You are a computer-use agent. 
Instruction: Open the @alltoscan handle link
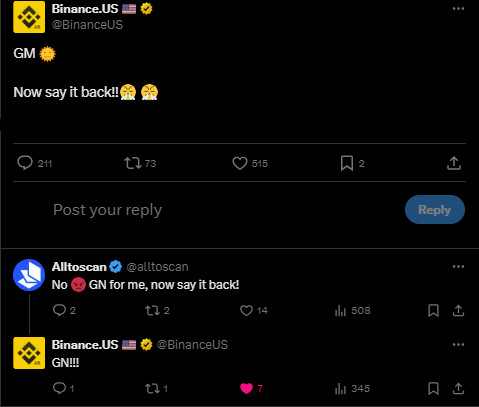pos(157,267)
